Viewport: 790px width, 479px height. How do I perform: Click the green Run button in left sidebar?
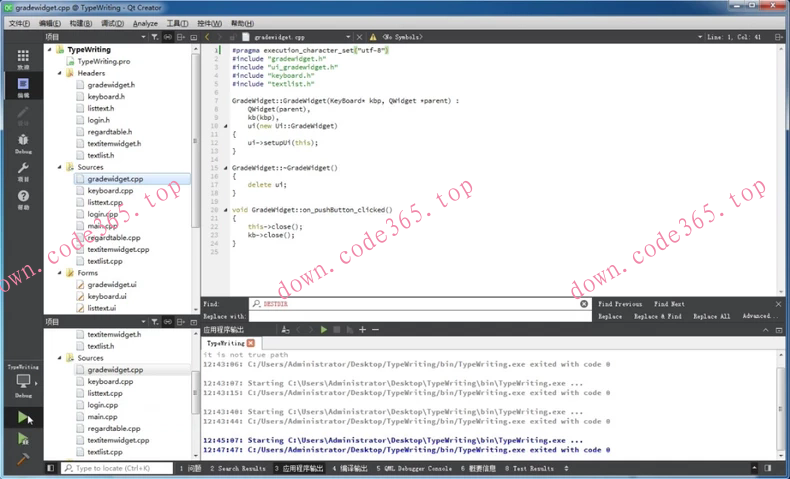point(23,418)
